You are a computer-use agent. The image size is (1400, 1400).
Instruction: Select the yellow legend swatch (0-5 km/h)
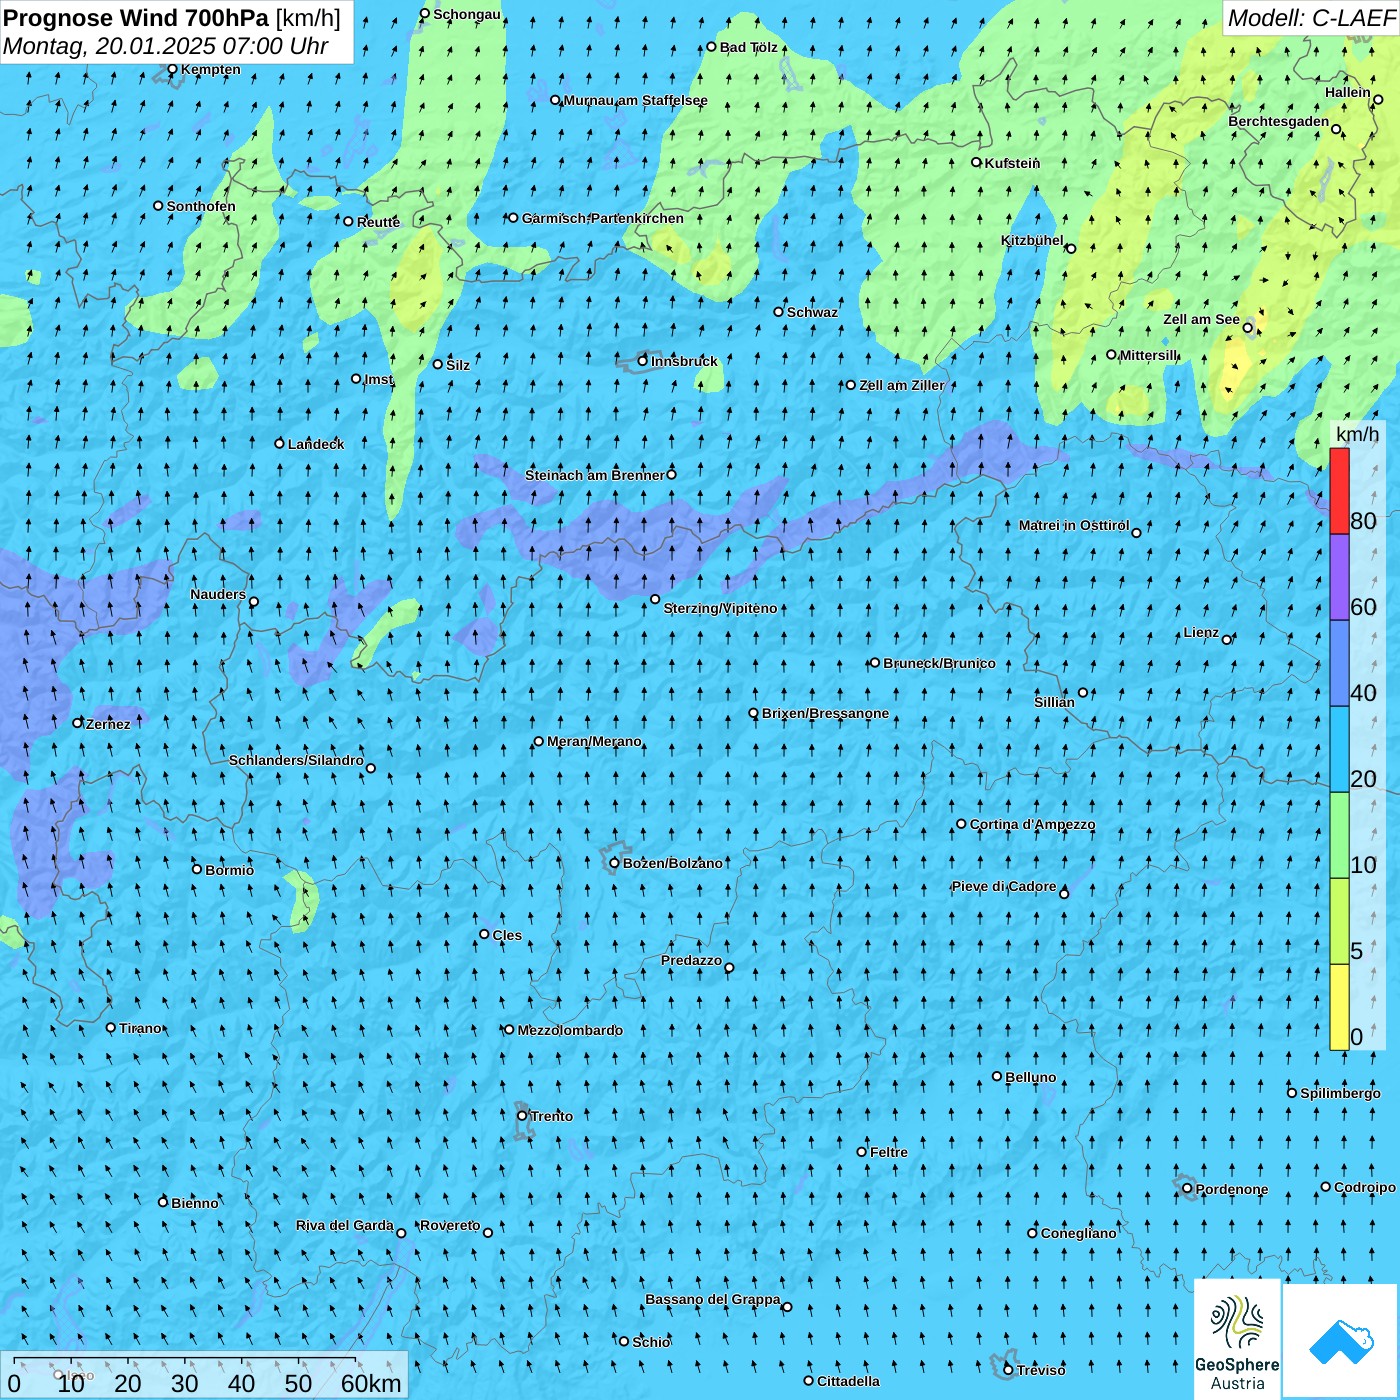coord(1339,1008)
